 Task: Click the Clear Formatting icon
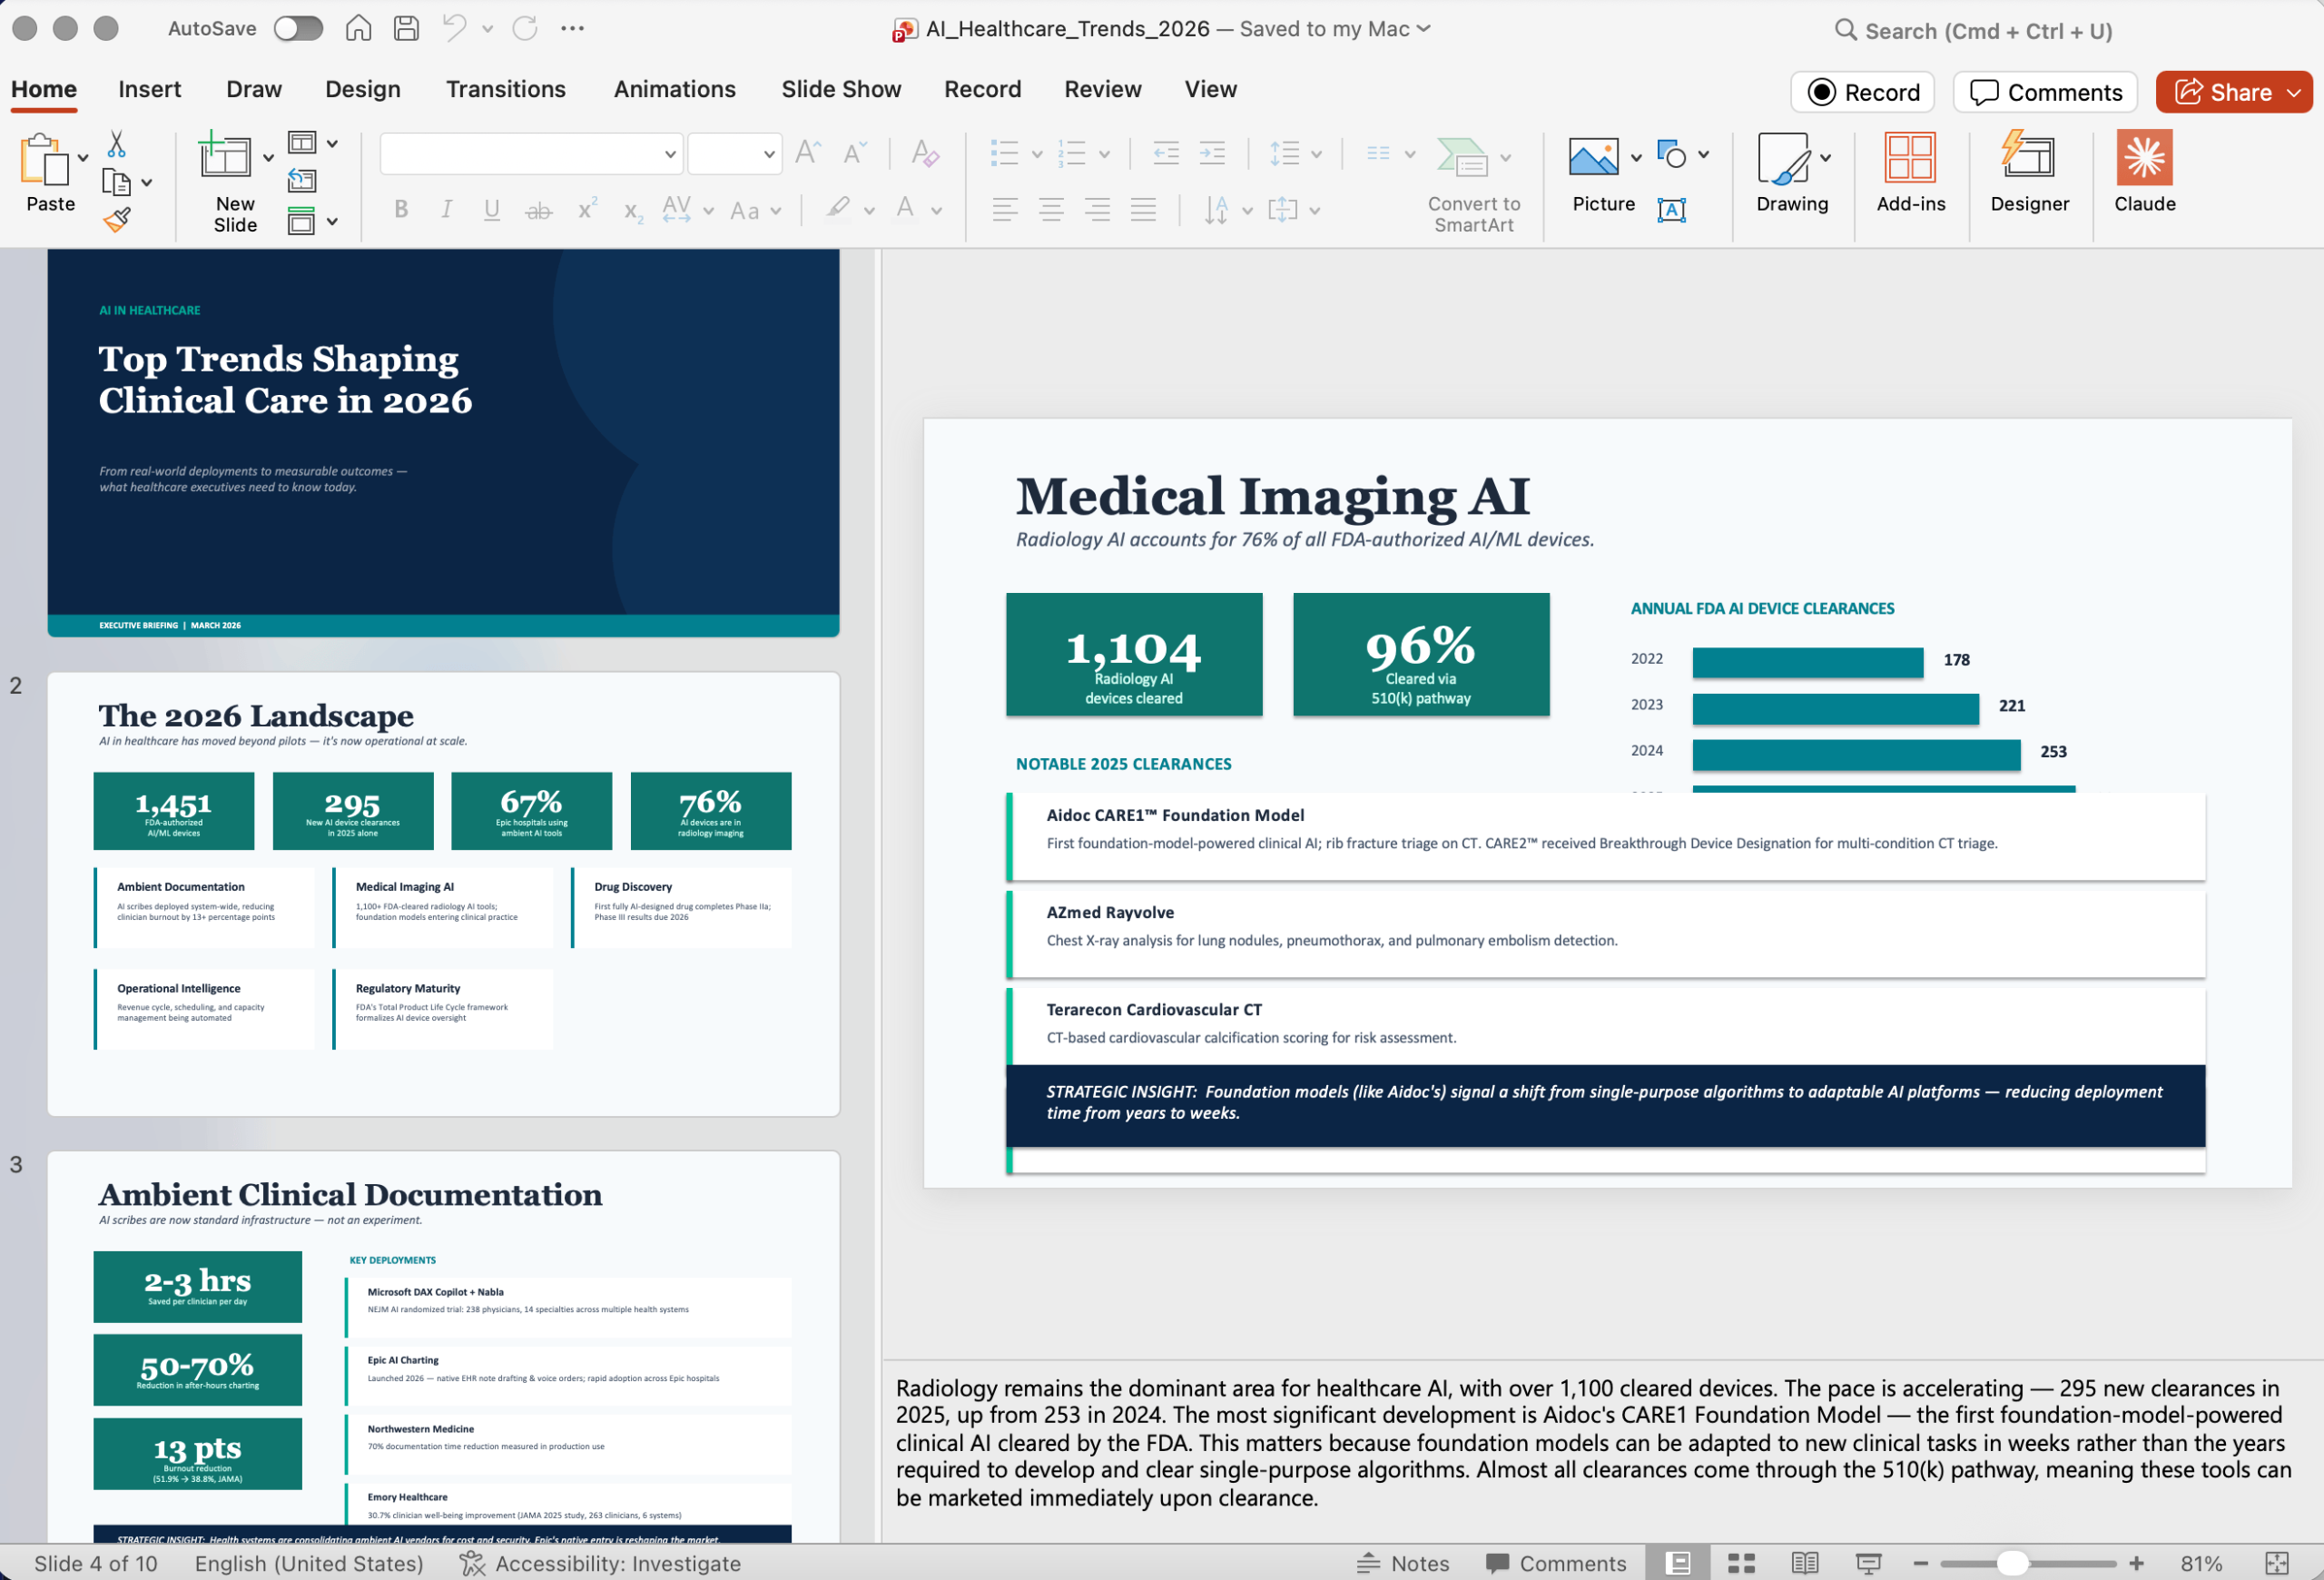(925, 153)
